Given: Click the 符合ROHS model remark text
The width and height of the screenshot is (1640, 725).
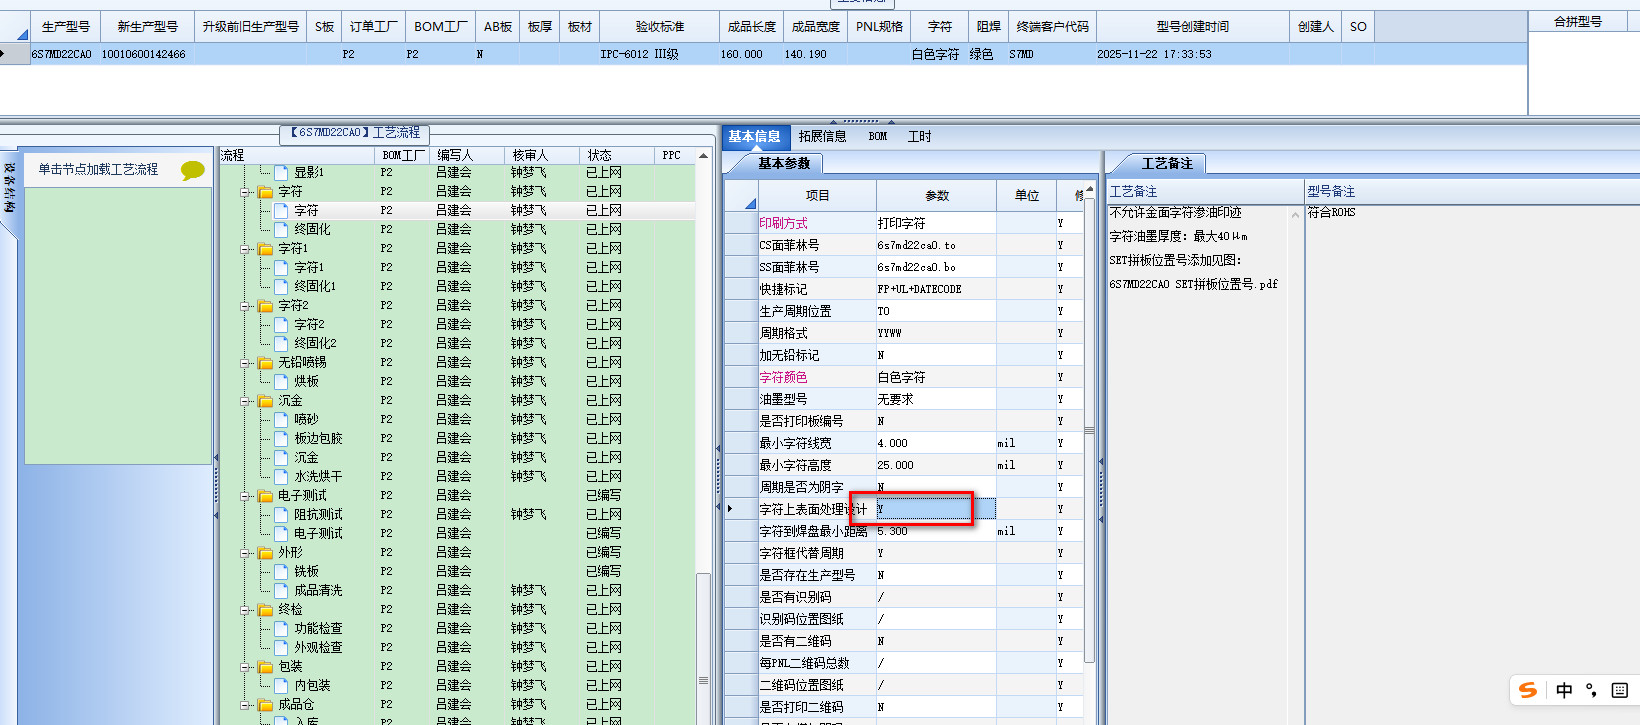Looking at the screenshot, I should [1331, 212].
